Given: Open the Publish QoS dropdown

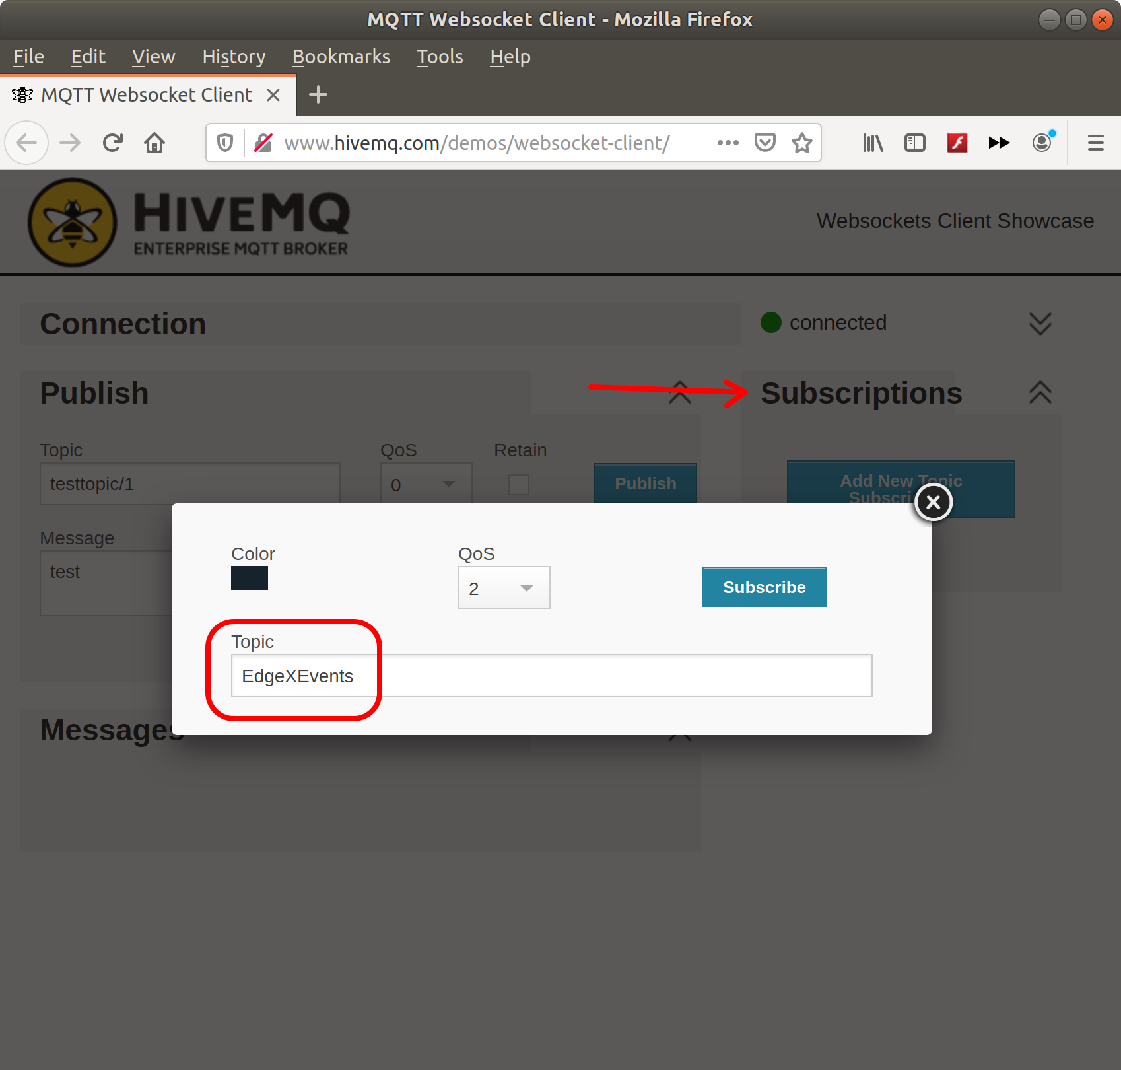Looking at the screenshot, I should (x=426, y=484).
